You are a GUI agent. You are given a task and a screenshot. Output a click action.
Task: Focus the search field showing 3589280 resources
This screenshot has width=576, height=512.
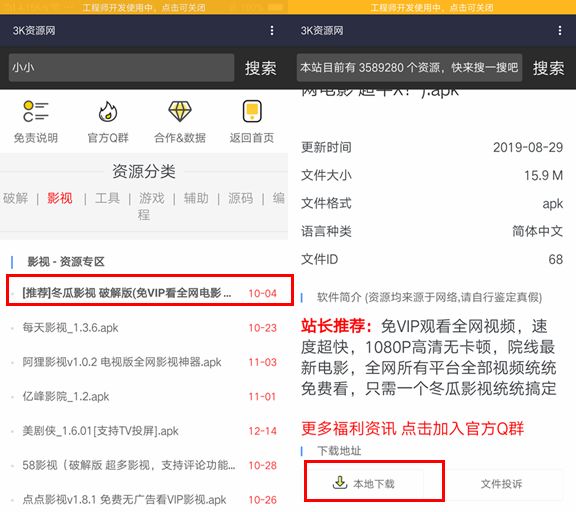[x=409, y=68]
